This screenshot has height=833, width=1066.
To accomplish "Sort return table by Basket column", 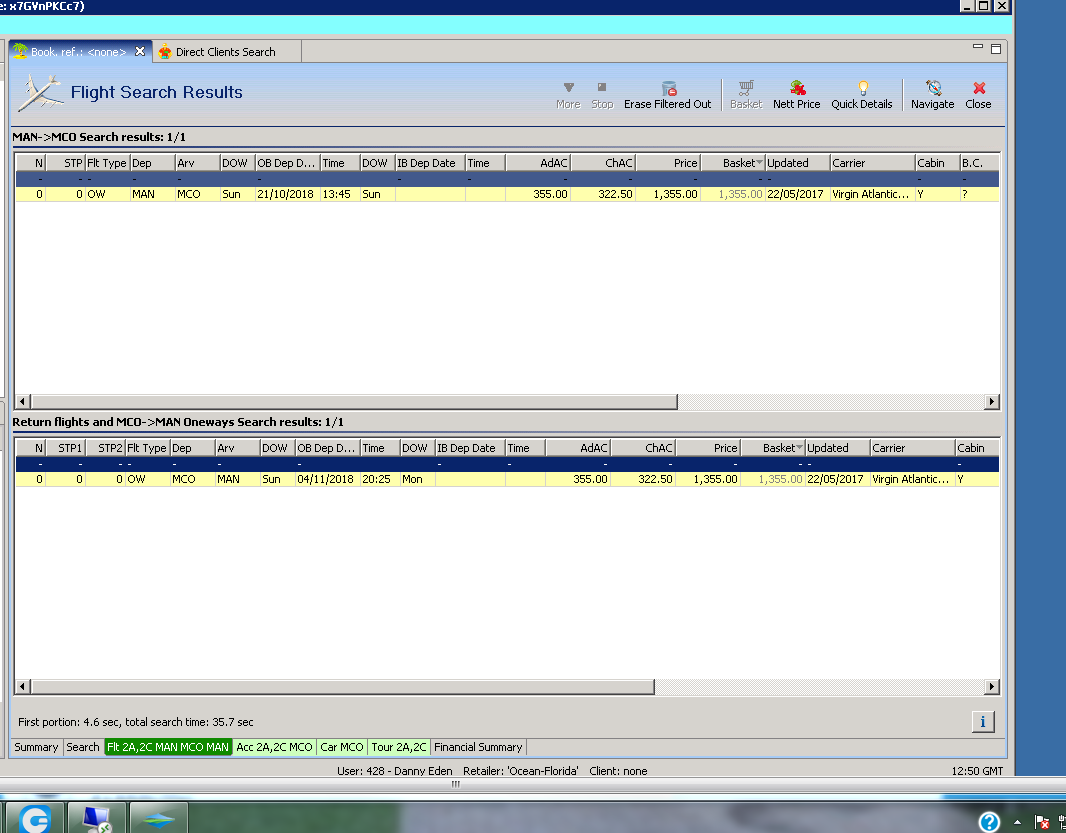I will pos(774,447).
